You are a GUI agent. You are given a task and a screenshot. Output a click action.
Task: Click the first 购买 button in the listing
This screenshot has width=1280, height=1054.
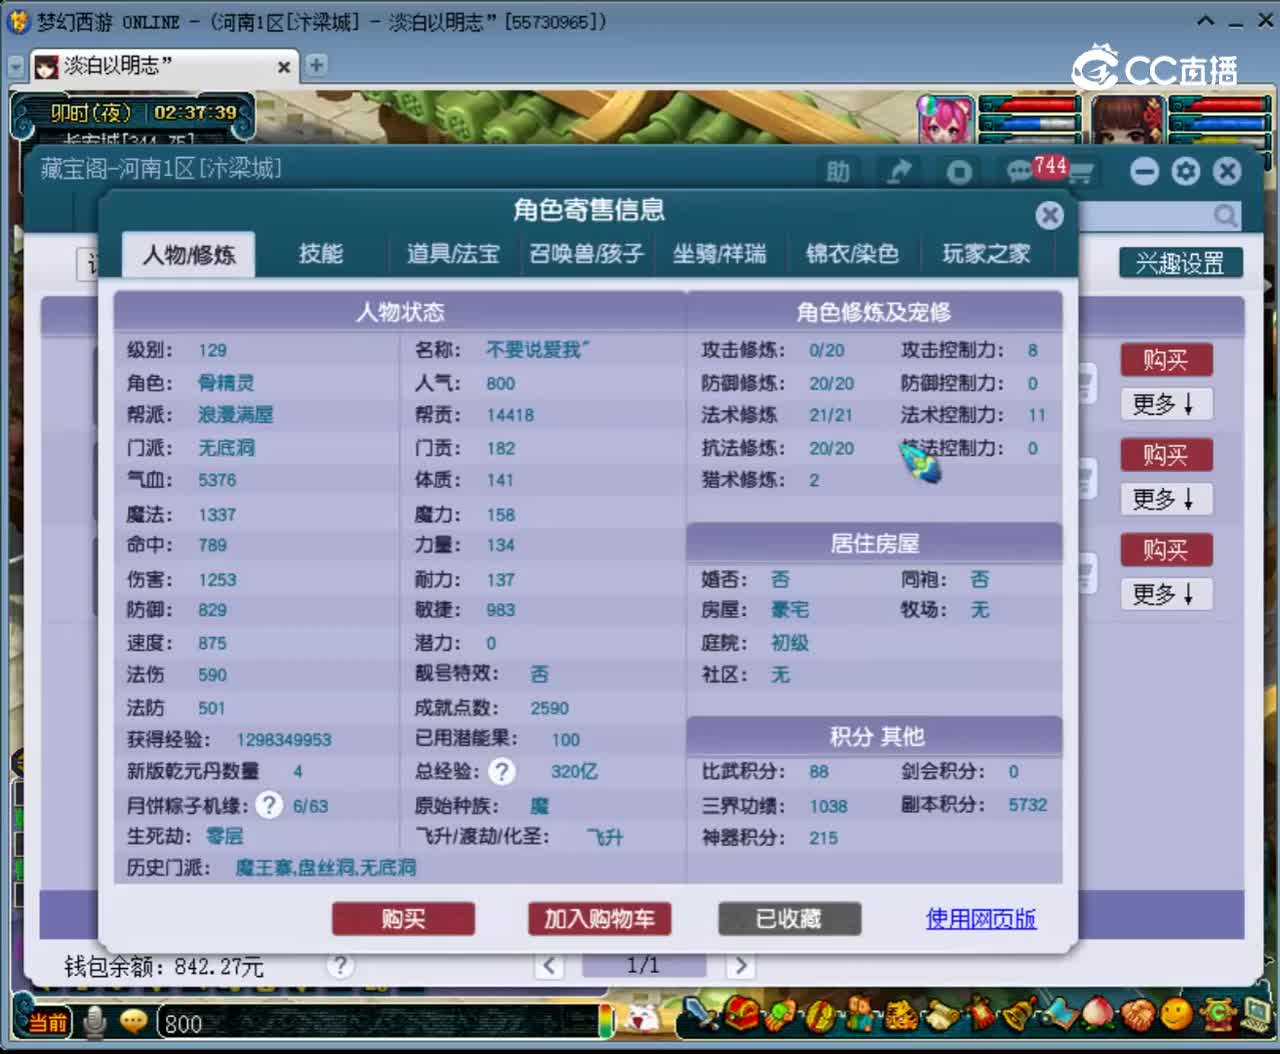[x=1165, y=360]
